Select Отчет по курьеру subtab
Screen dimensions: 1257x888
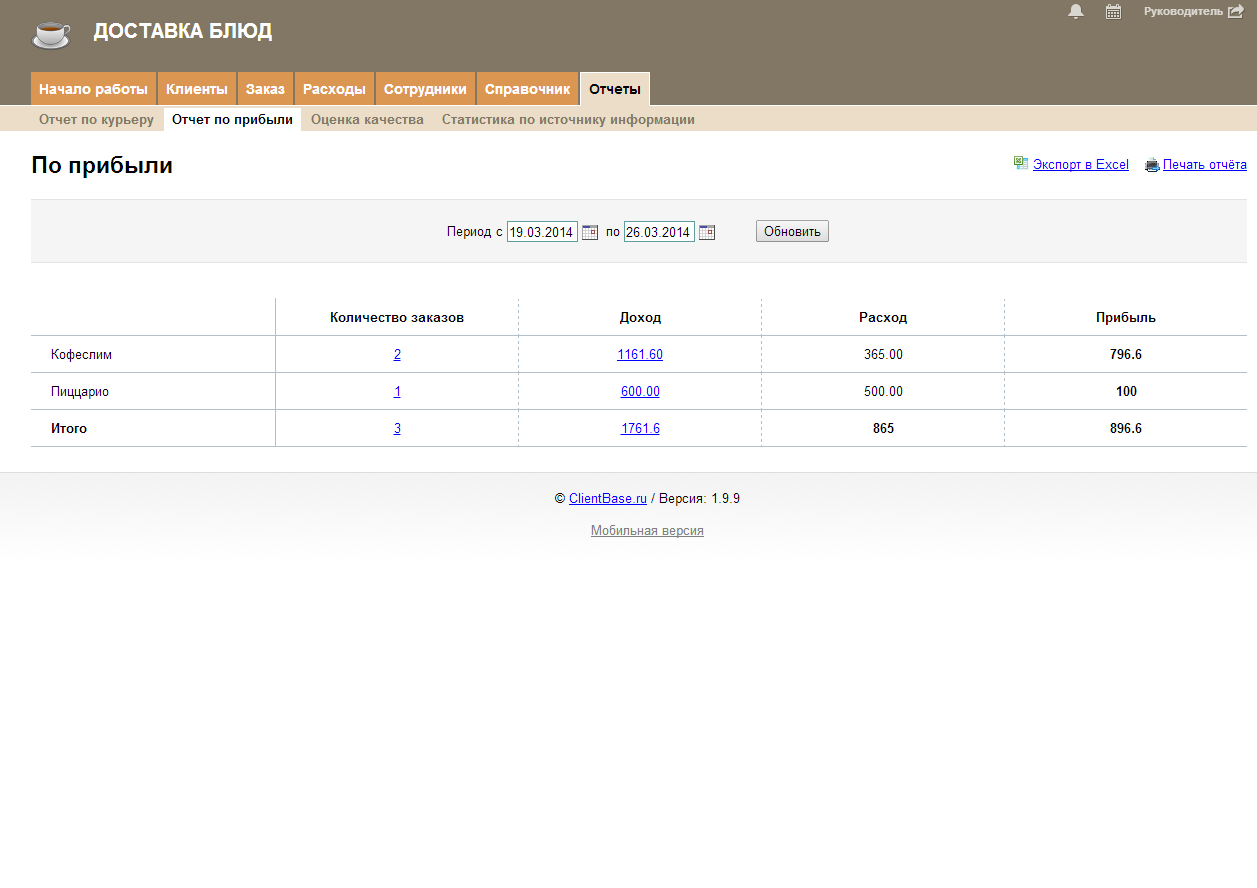tap(96, 120)
